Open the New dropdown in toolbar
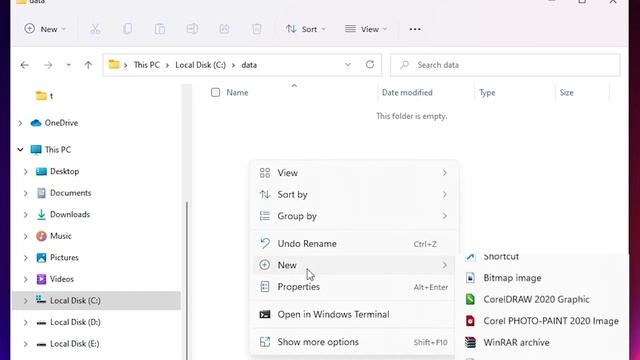The image size is (640, 360). (45, 29)
